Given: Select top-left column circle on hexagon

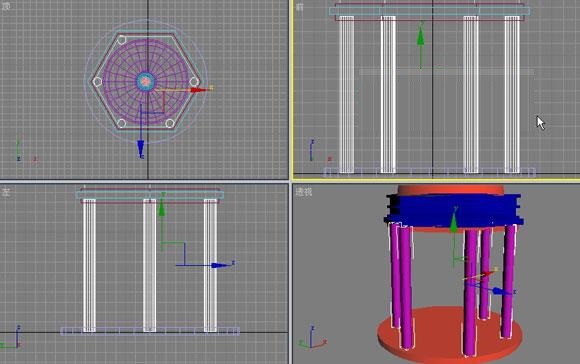Looking at the screenshot, I should pyautogui.click(x=122, y=40).
